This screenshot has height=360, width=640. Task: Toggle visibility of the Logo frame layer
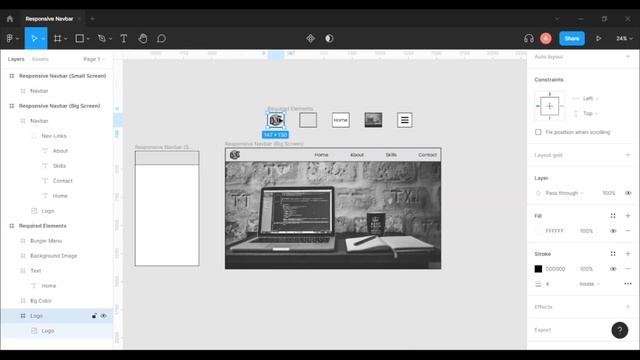pyautogui.click(x=104, y=316)
